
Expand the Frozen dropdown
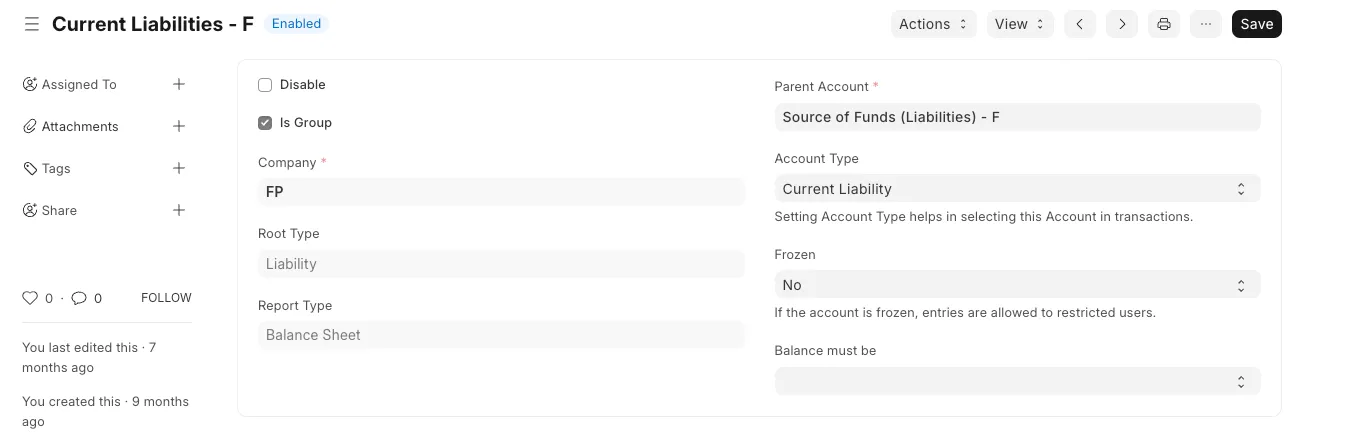pyautogui.click(x=1016, y=285)
